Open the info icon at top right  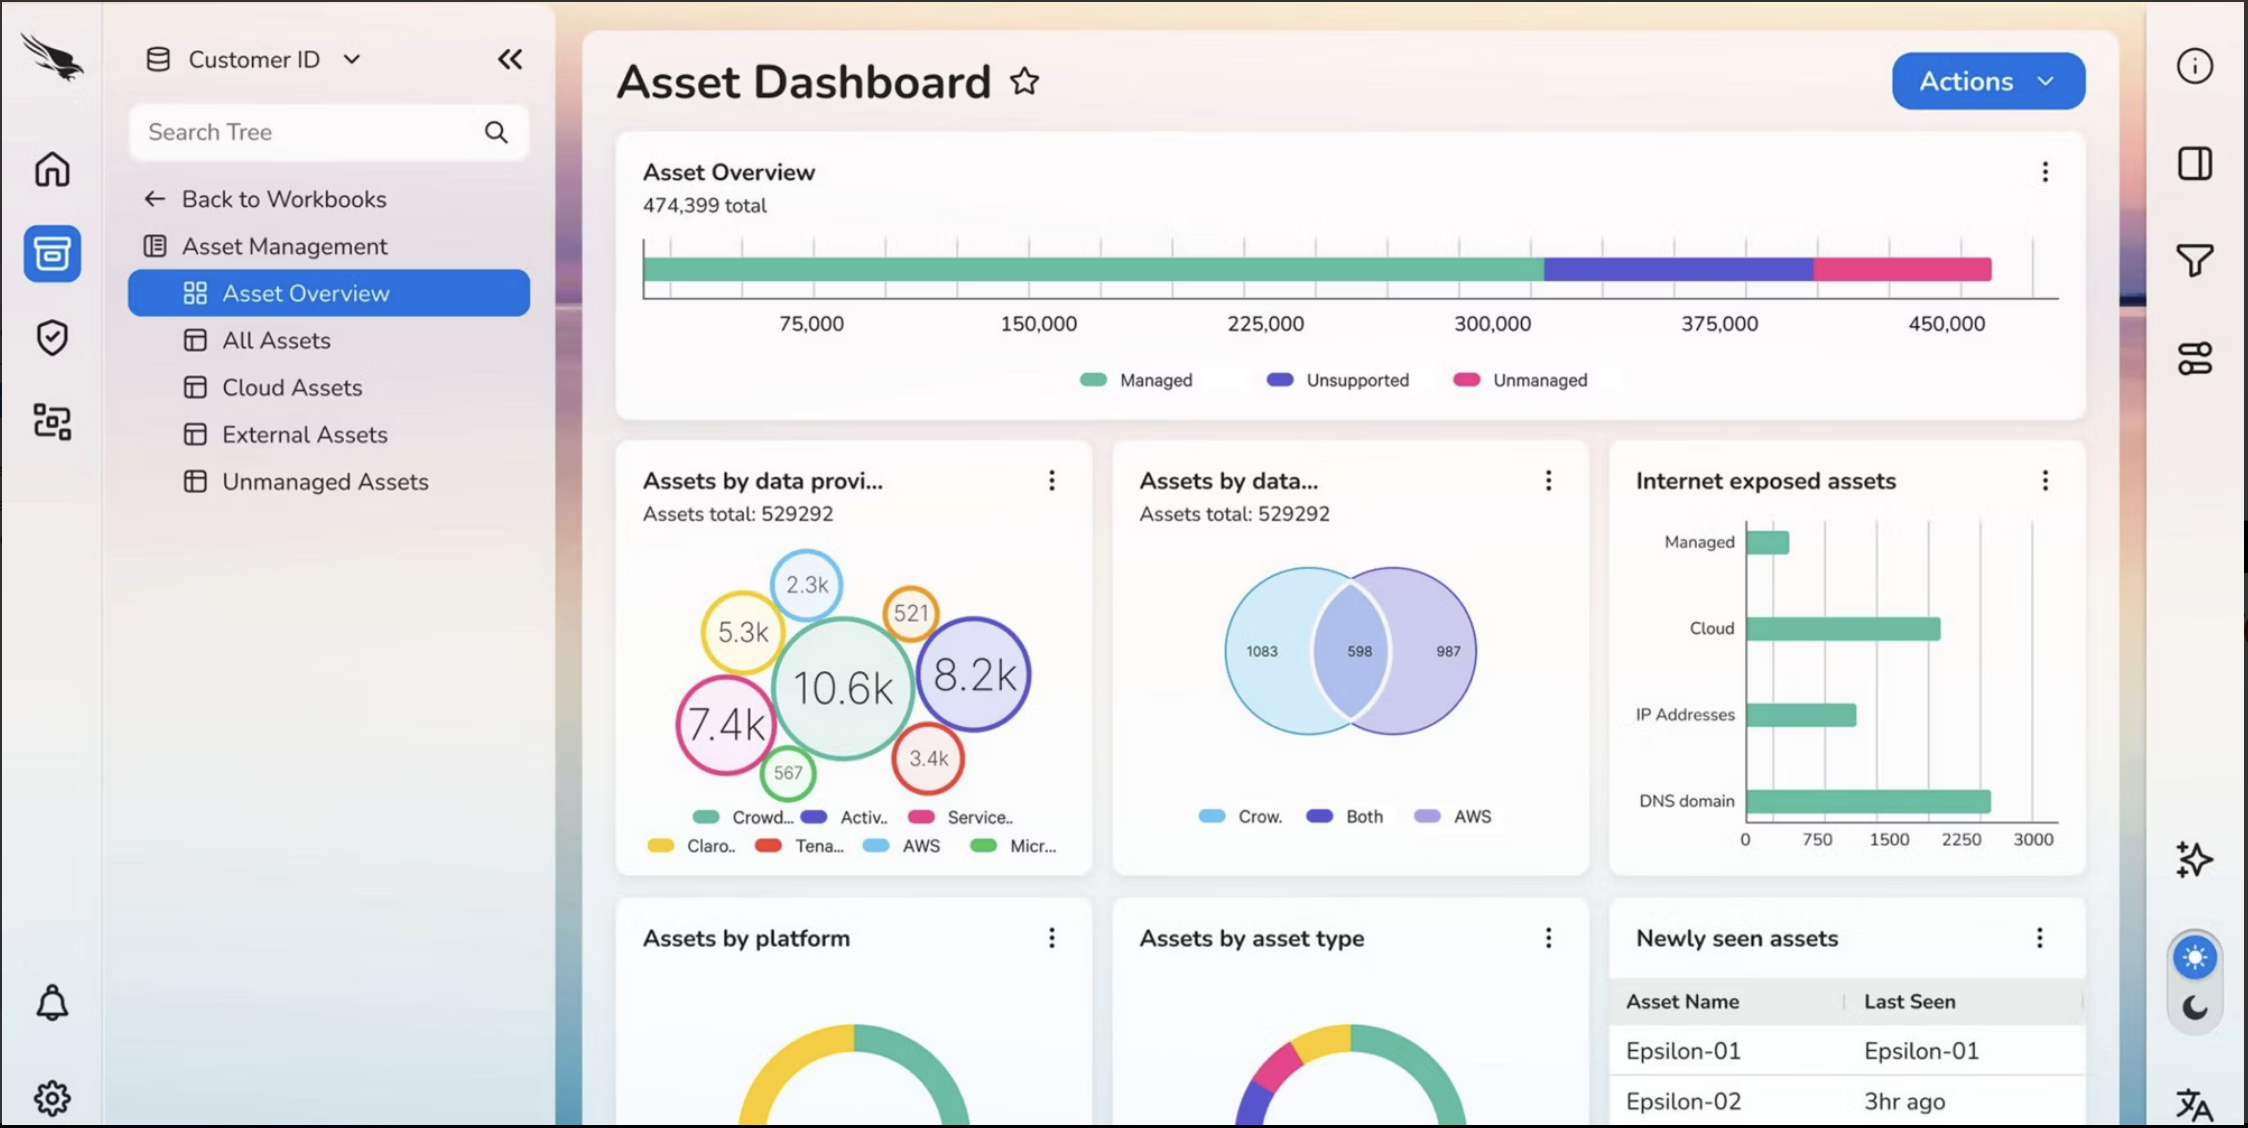click(x=2194, y=66)
